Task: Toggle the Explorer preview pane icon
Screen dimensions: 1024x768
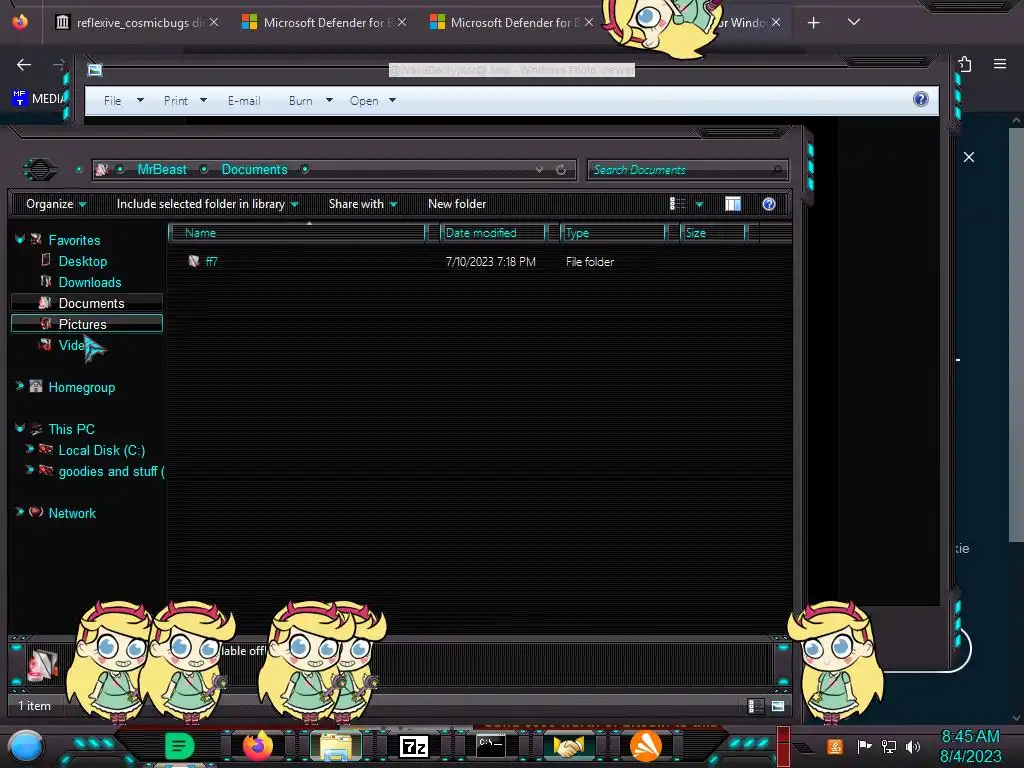Action: (x=733, y=204)
